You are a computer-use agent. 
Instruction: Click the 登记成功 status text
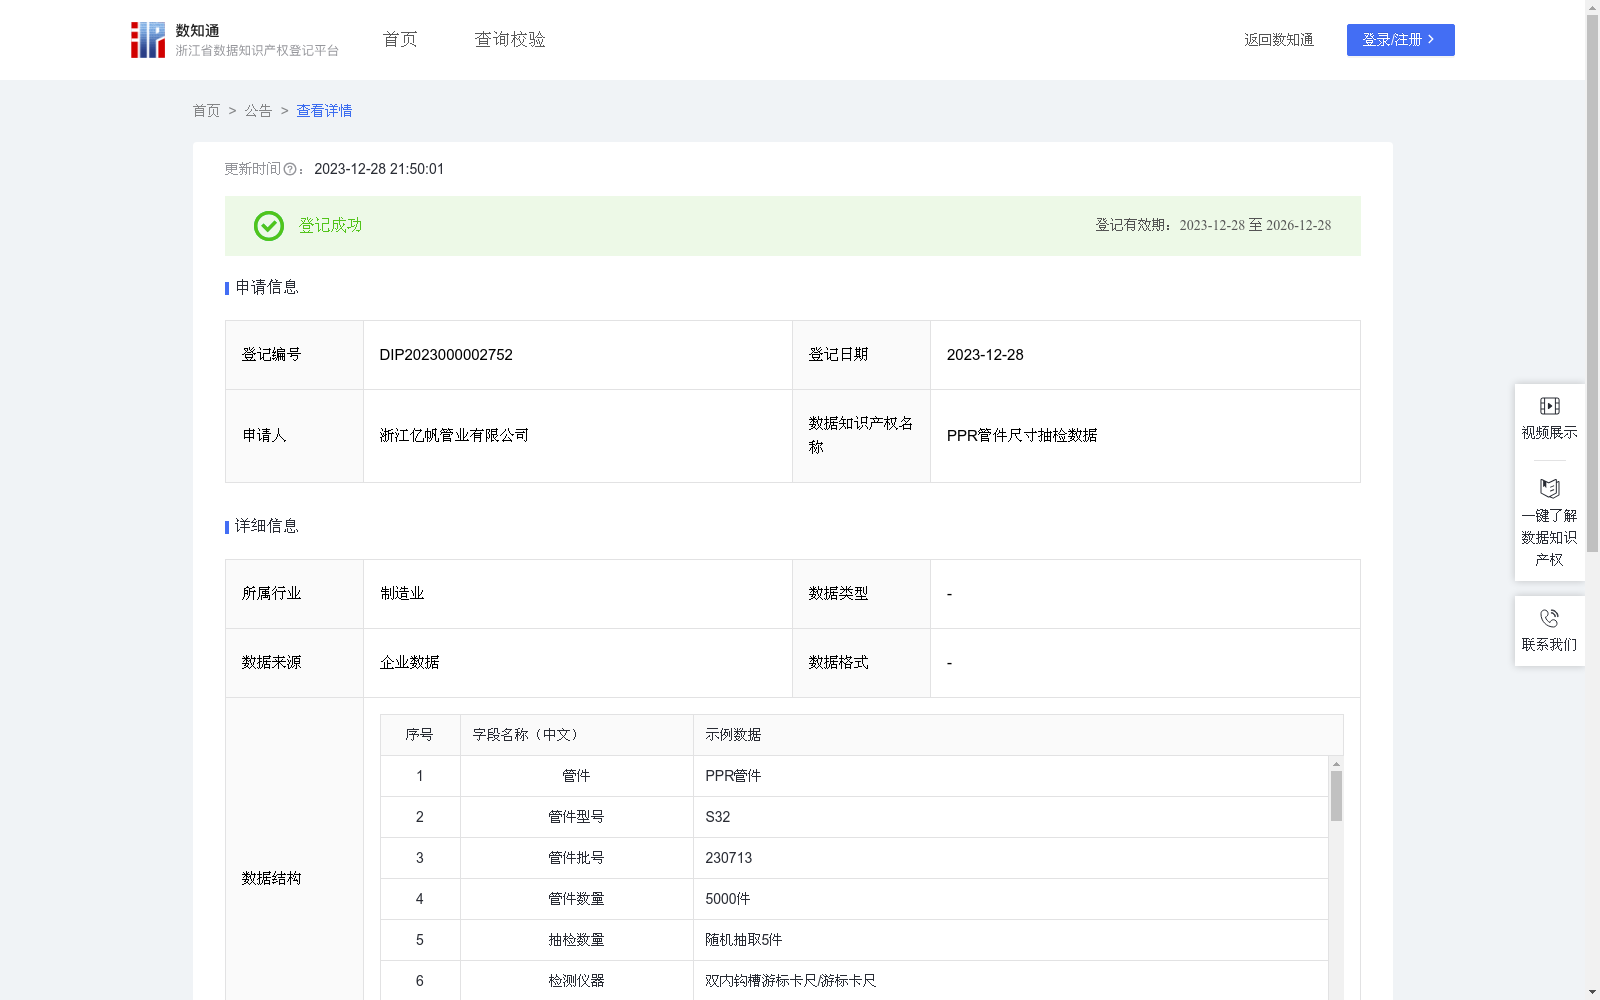(x=330, y=226)
